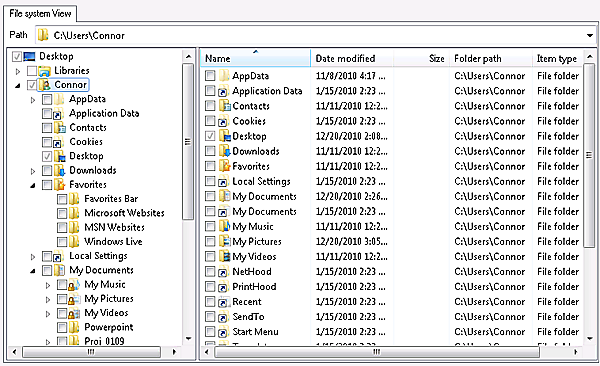Sort by Date modified column header
Viewport: 600px width, 366px height.
click(x=351, y=58)
